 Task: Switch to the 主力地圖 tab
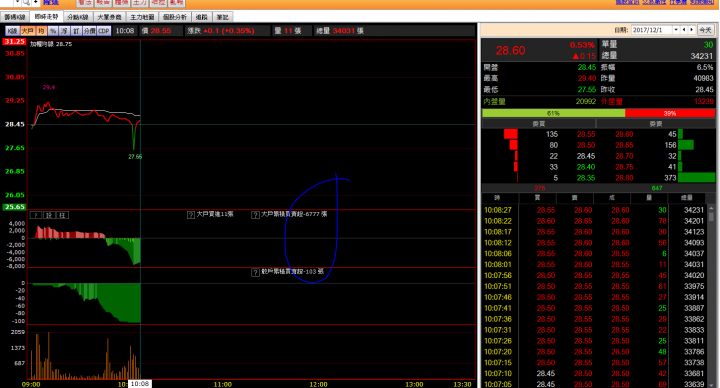[142, 17]
